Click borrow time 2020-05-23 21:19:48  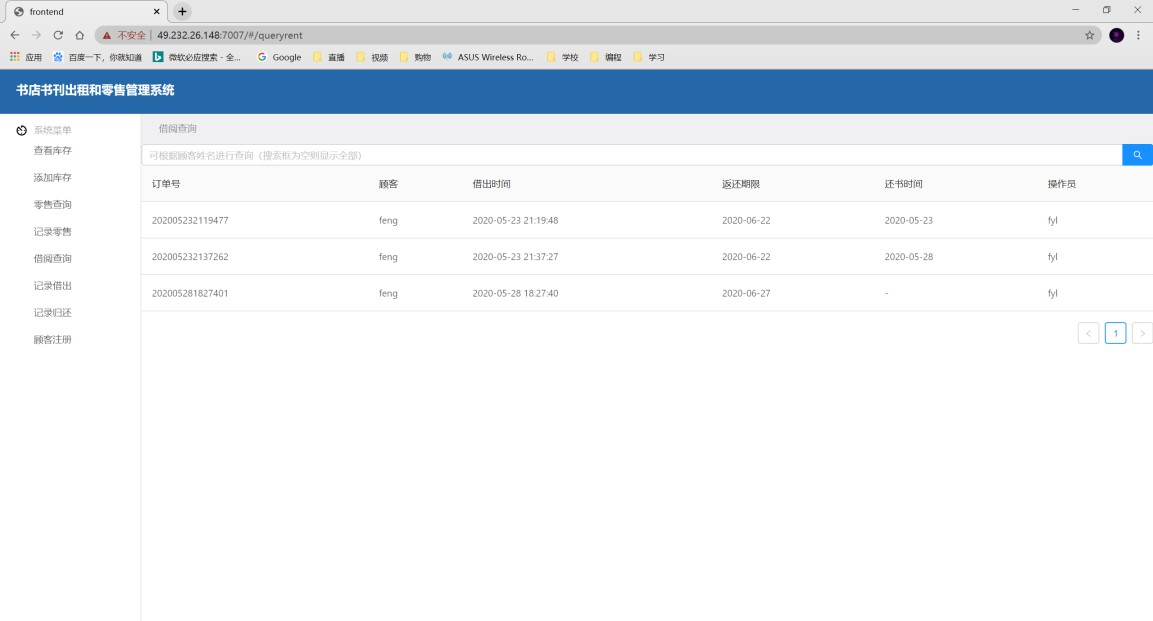515,220
